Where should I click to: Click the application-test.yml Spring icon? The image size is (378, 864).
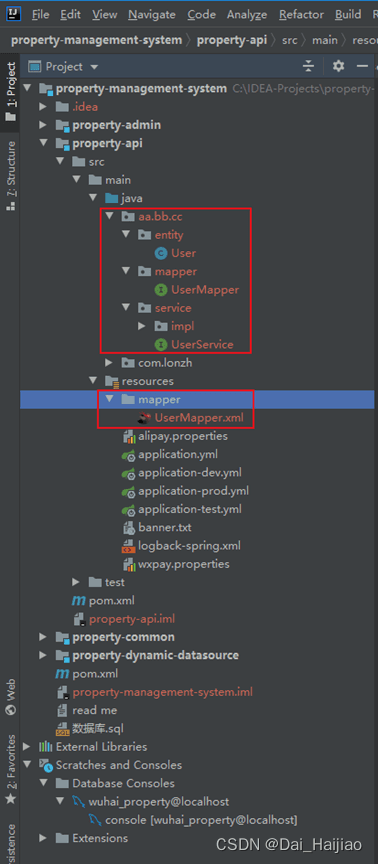click(129, 509)
